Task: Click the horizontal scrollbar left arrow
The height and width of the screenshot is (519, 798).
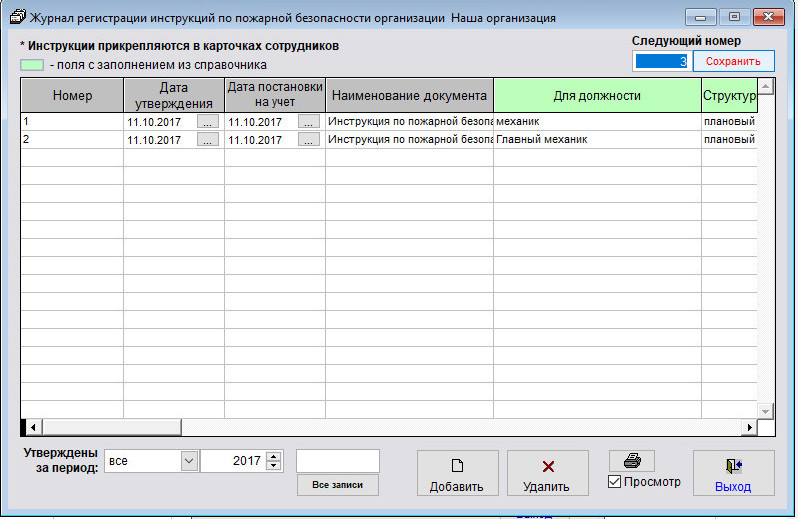Action: pos(33,427)
